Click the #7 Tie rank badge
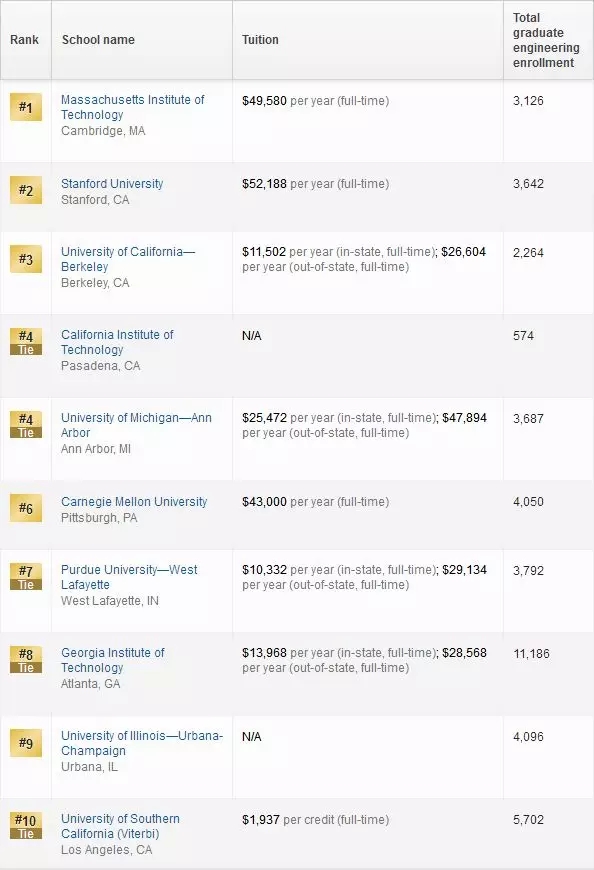 coord(26,576)
